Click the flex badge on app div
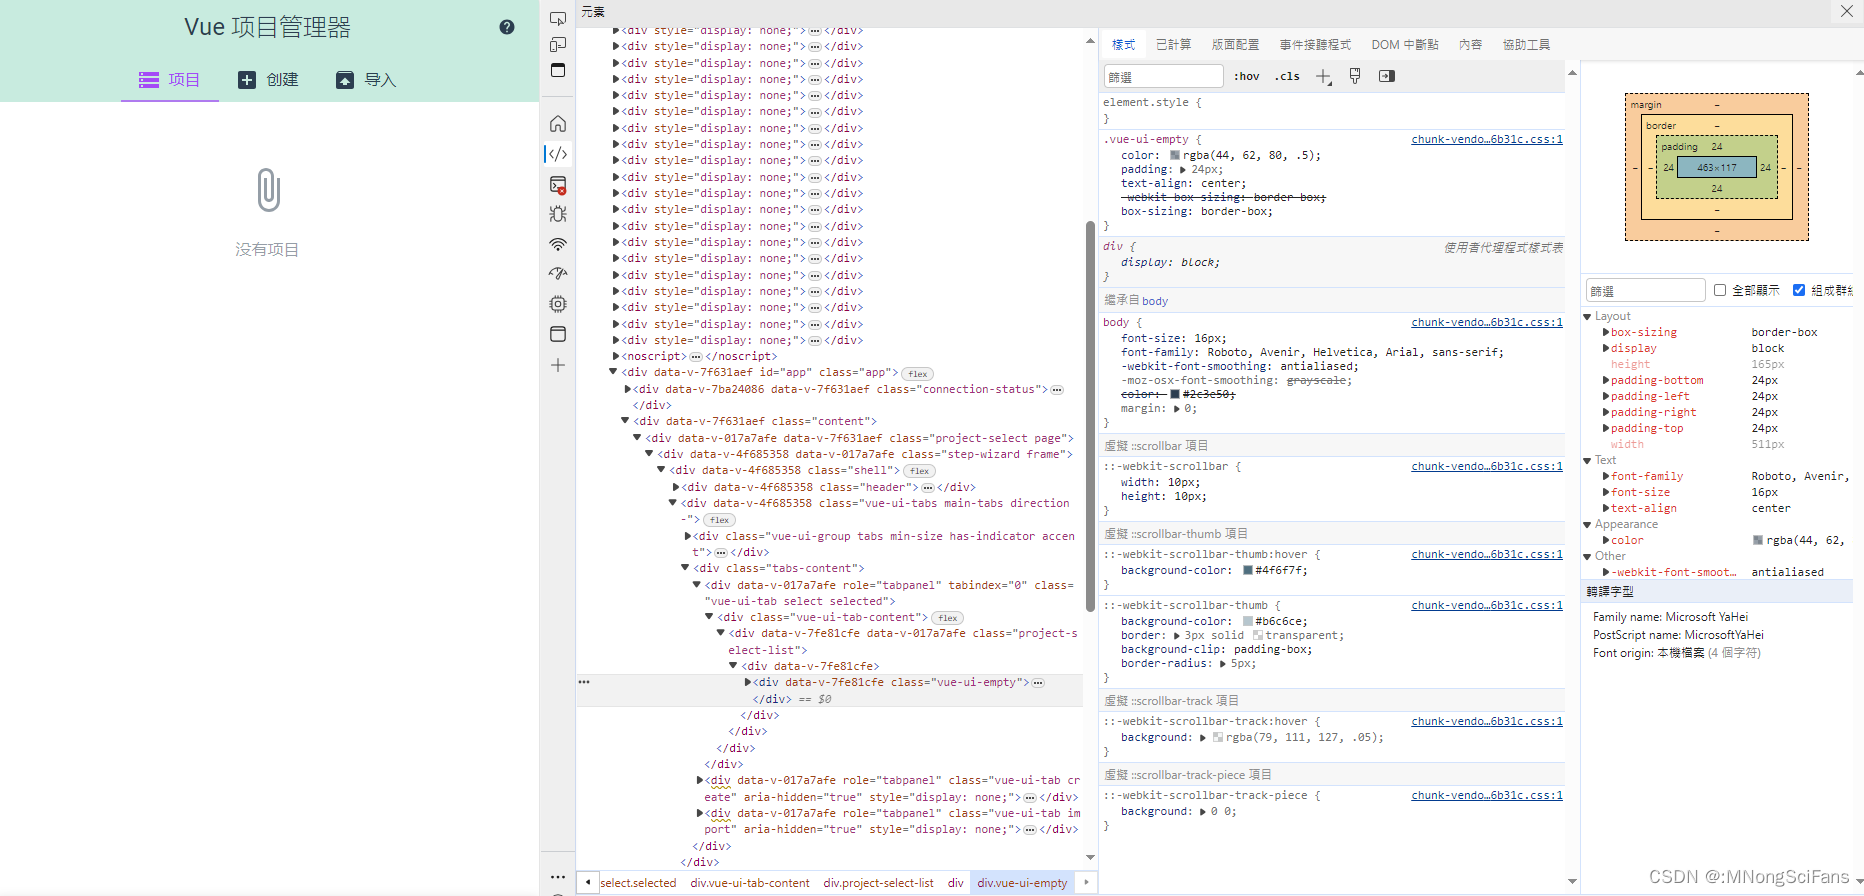The height and width of the screenshot is (896, 1864). (918, 374)
